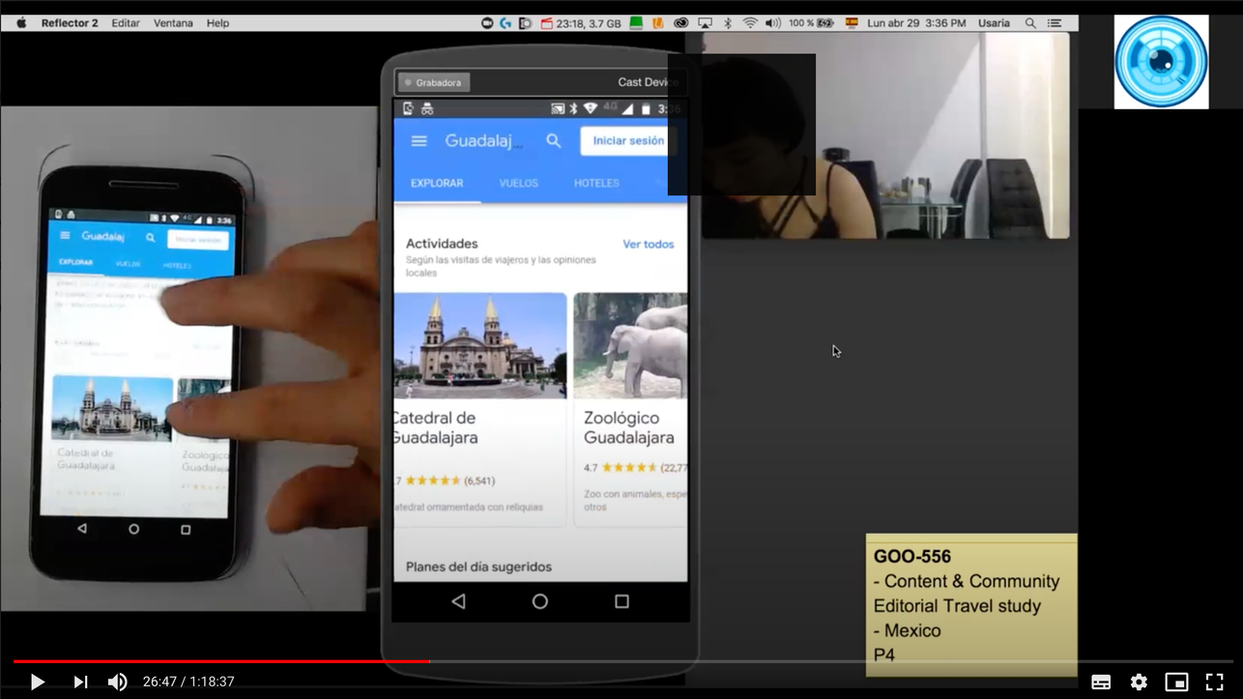Open Notification Center list icon

tap(1054, 23)
